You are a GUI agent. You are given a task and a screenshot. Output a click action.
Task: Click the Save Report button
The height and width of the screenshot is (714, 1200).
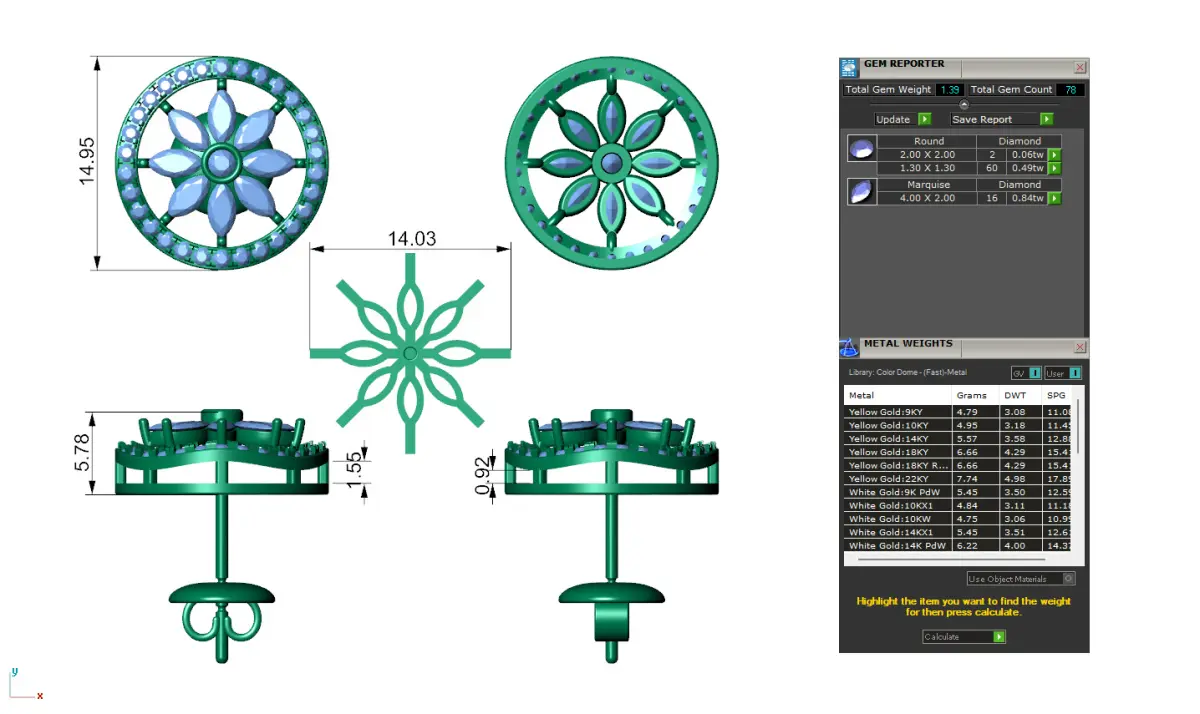(1001, 119)
